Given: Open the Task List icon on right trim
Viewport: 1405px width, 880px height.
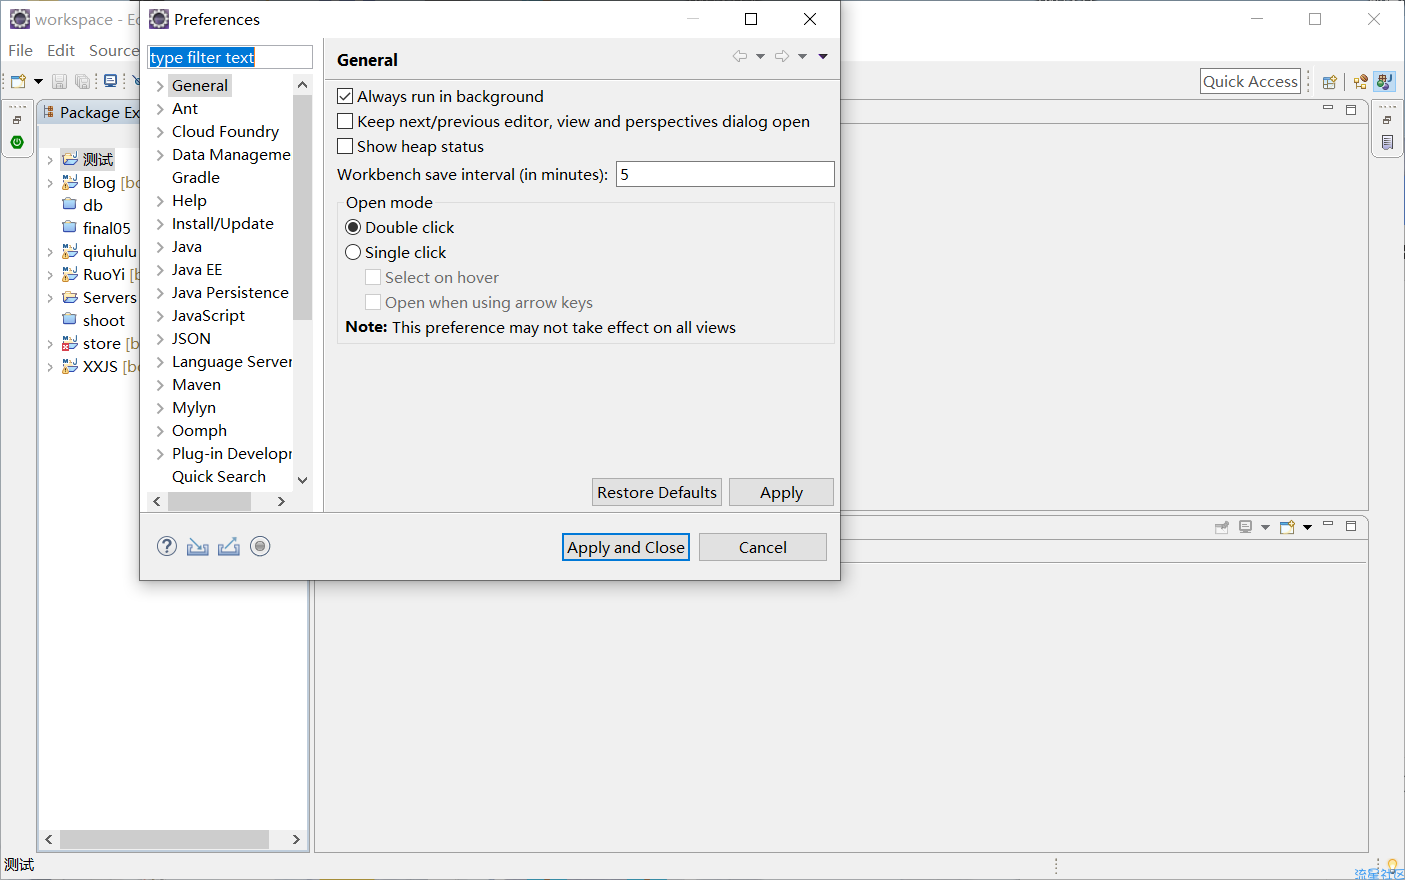Looking at the screenshot, I should [x=1387, y=143].
